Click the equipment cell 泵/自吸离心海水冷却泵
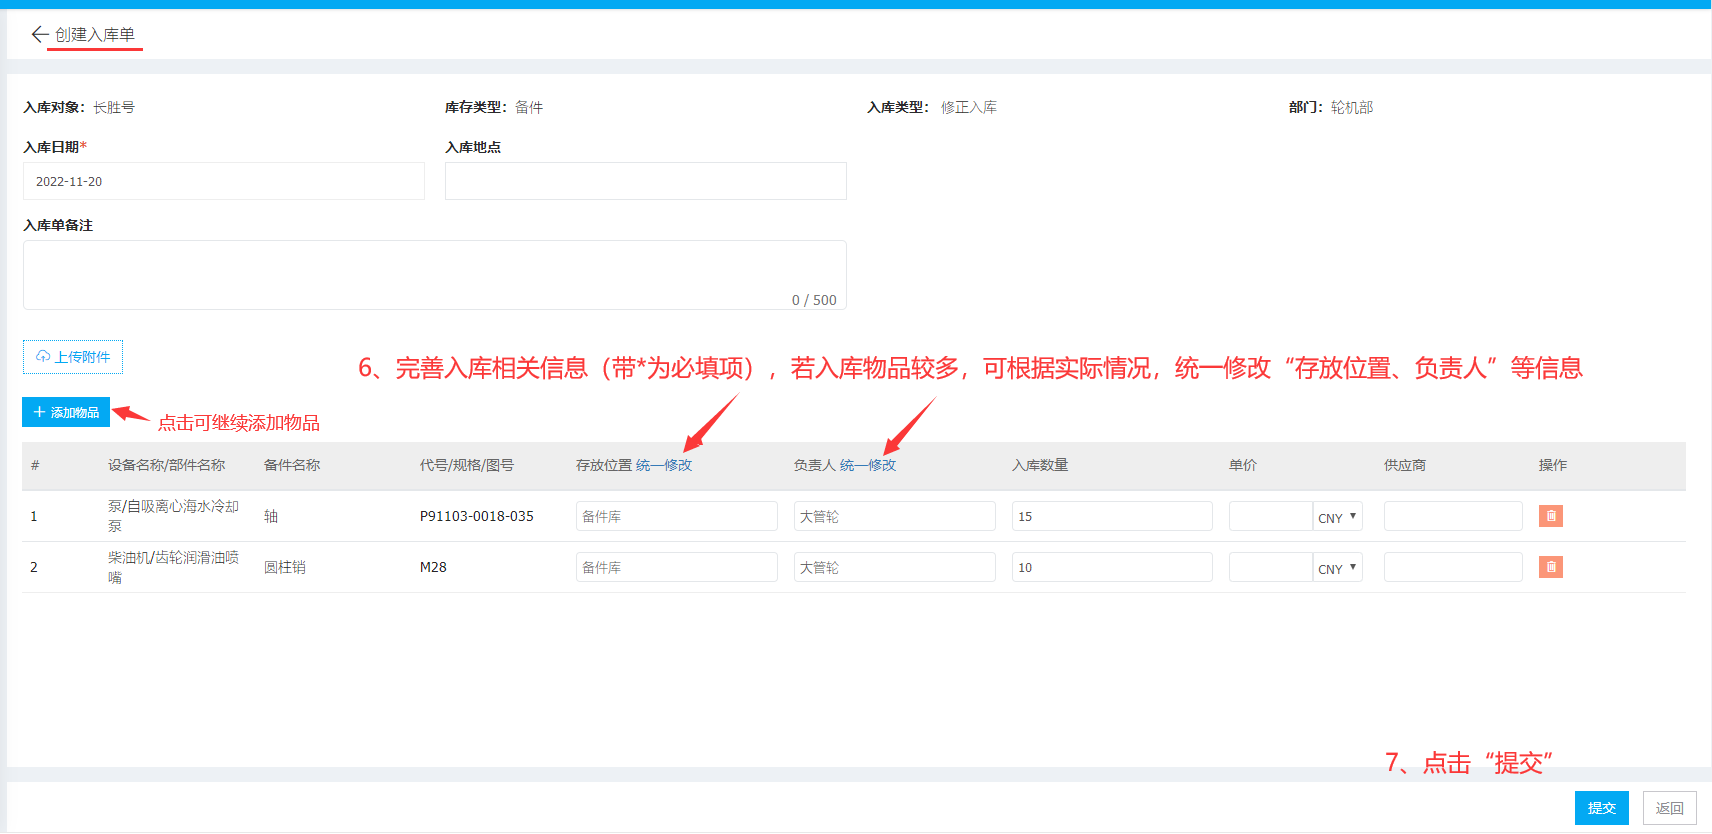1712x834 pixels. click(173, 516)
